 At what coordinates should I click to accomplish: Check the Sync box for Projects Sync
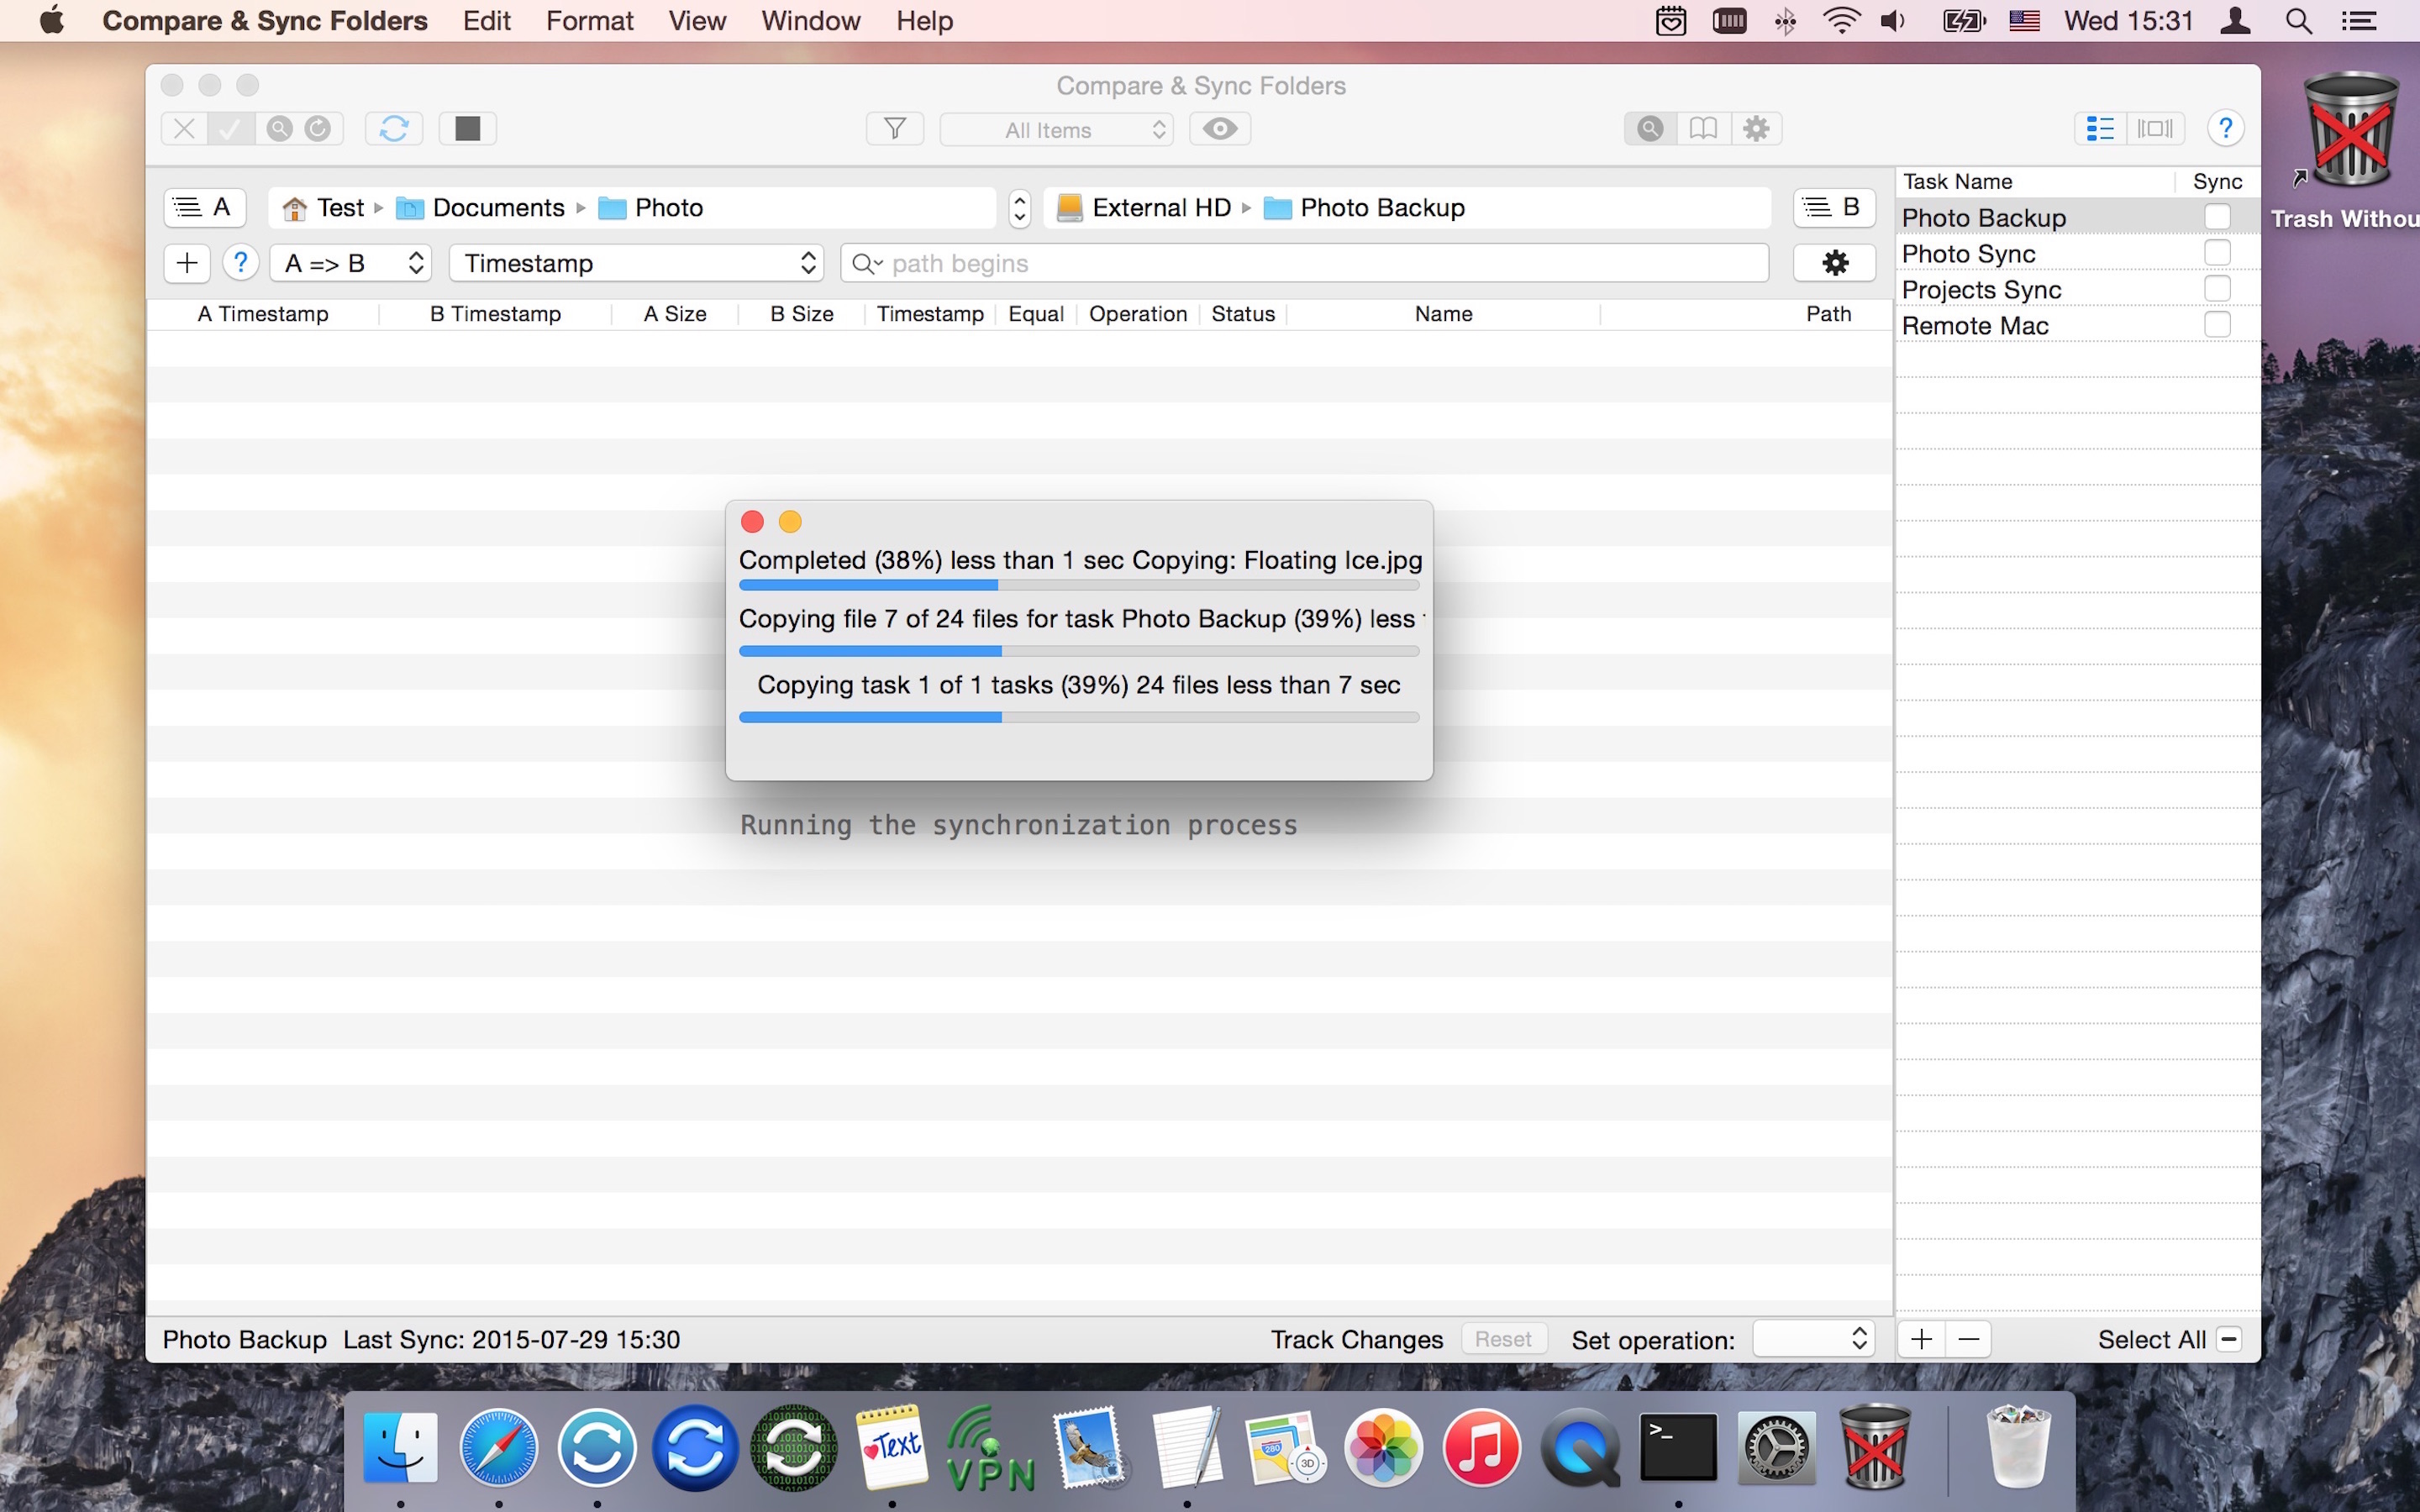pyautogui.click(x=2217, y=289)
